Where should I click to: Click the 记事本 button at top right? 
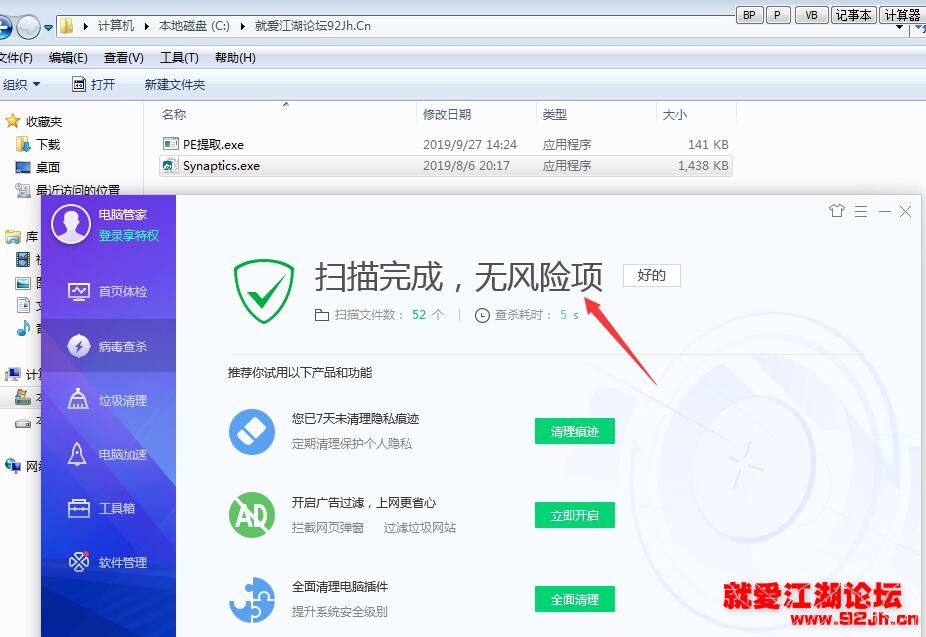point(853,15)
